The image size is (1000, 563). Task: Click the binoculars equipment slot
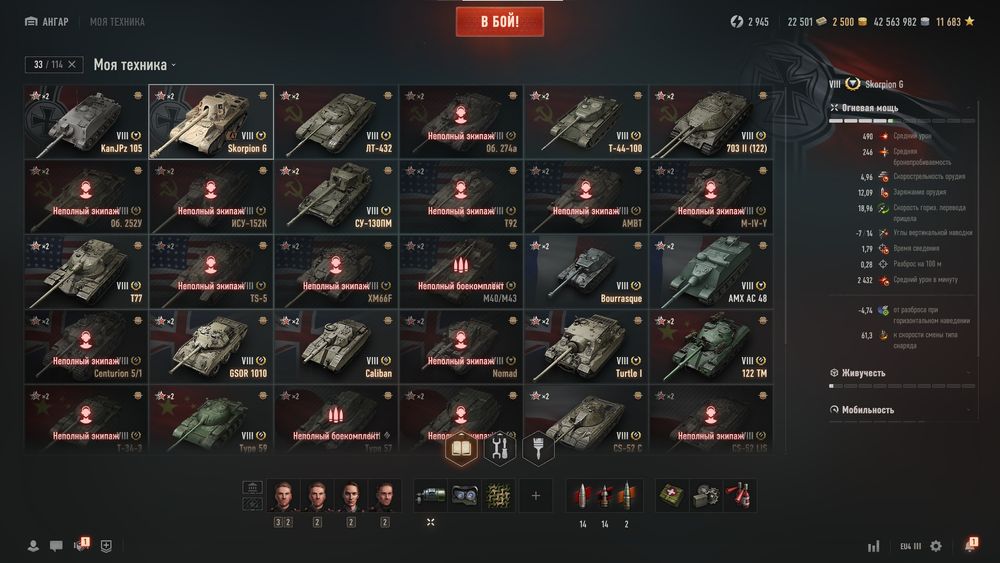[465, 495]
